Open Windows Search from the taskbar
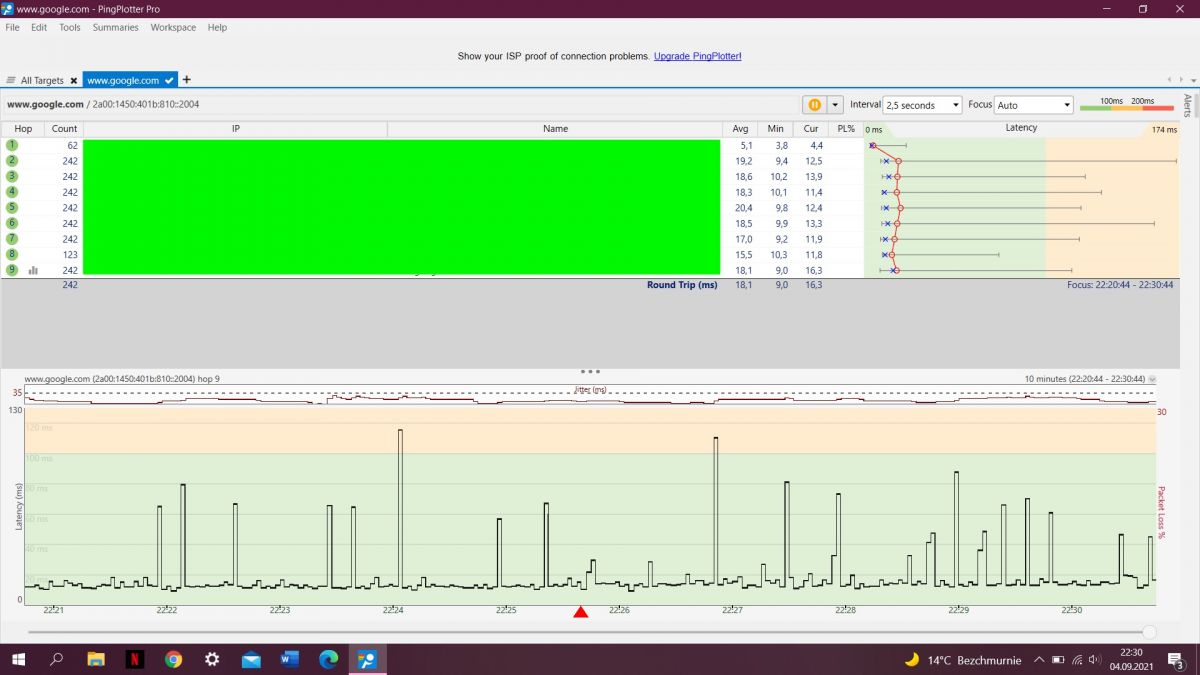This screenshot has width=1200, height=675. tap(57, 659)
